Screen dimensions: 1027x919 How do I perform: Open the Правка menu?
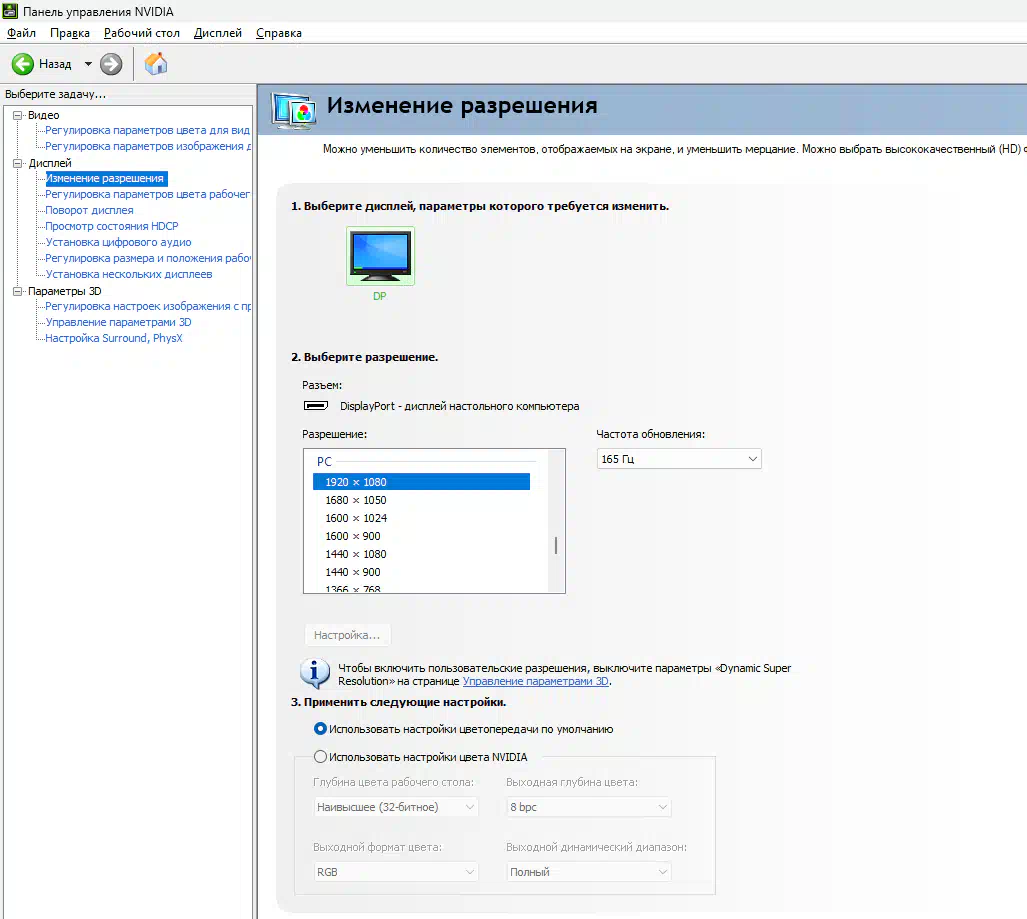click(x=69, y=33)
